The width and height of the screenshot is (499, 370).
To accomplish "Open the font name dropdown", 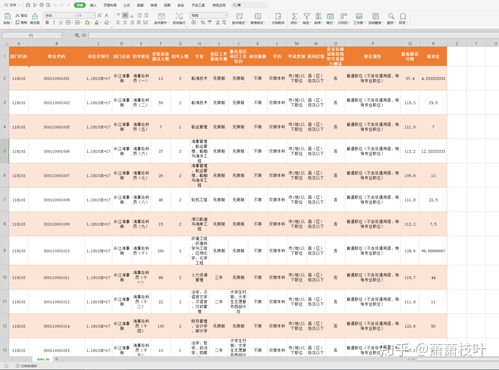I will (59, 15).
